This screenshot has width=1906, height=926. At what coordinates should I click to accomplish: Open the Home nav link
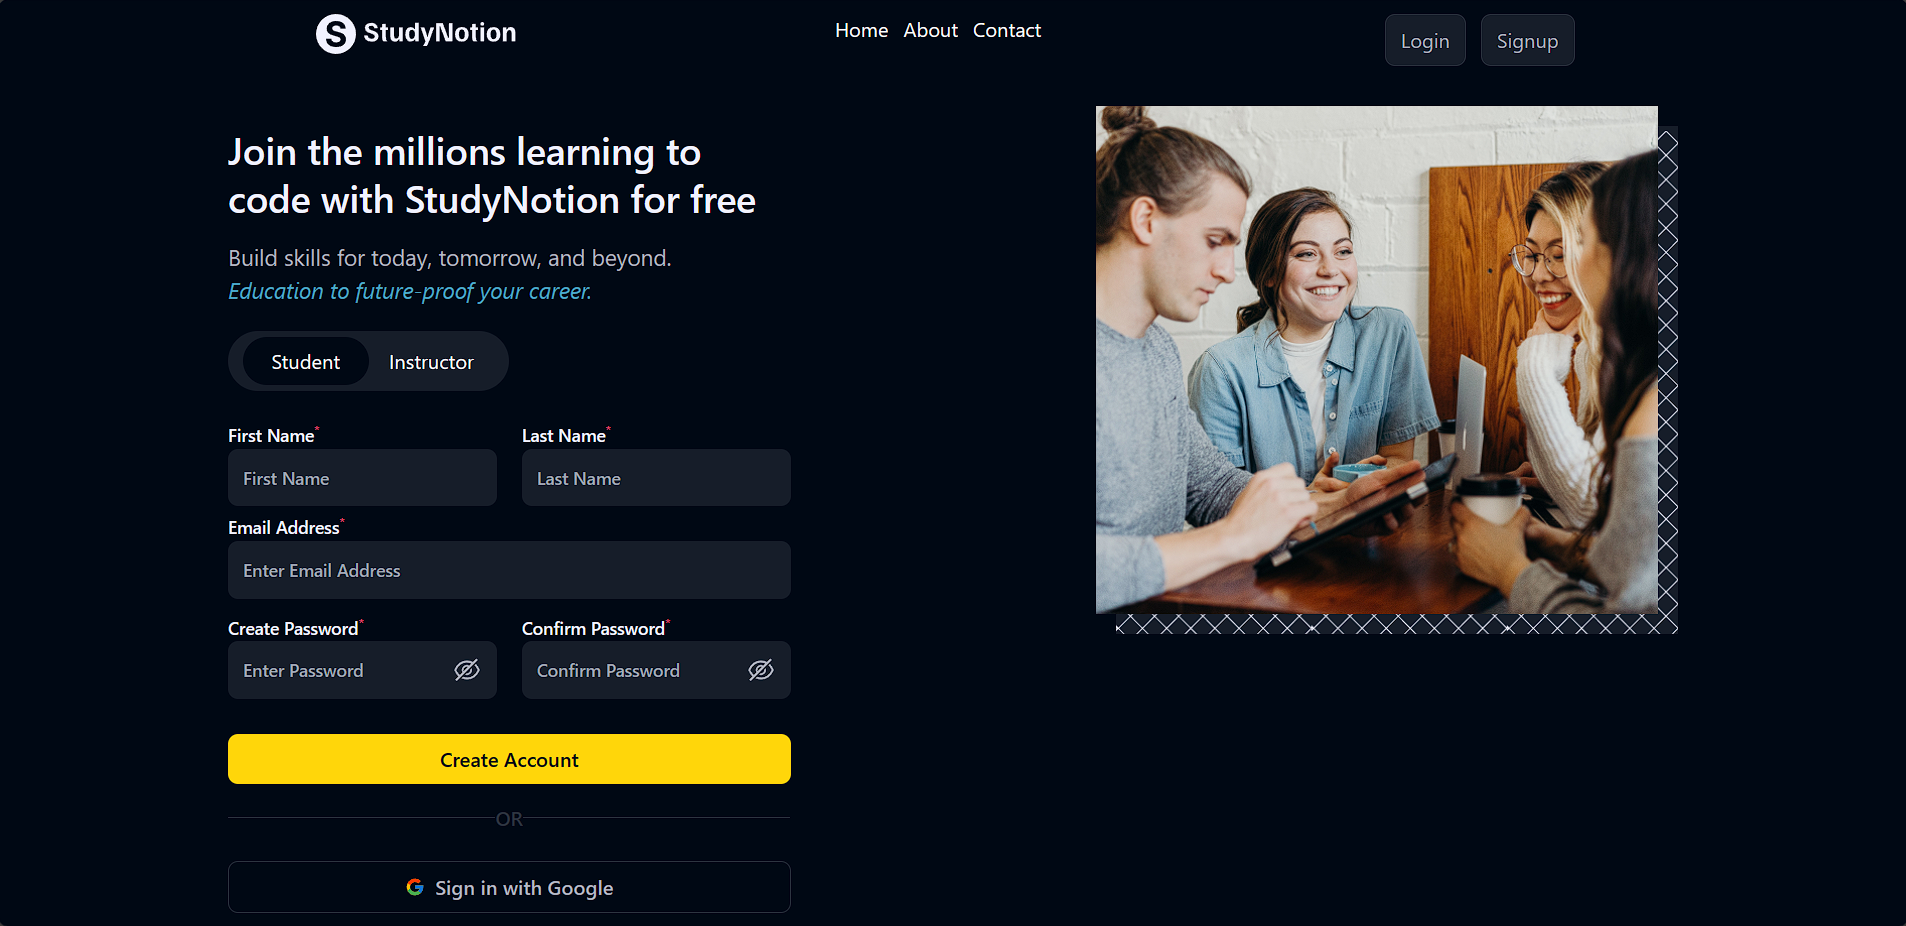(861, 30)
